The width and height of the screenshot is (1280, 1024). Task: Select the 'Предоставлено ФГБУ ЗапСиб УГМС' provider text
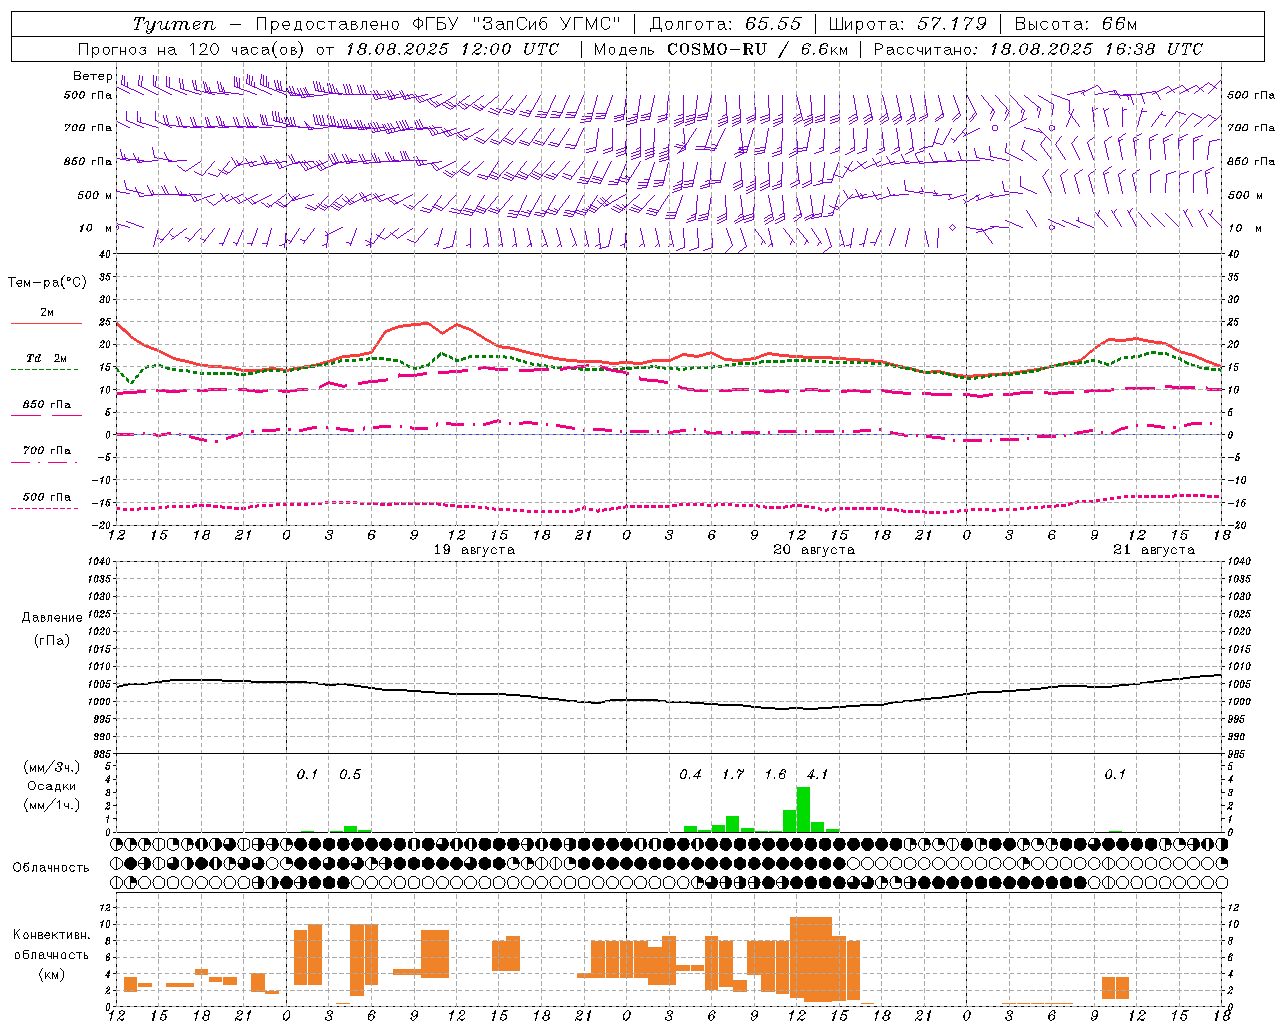pos(438,24)
